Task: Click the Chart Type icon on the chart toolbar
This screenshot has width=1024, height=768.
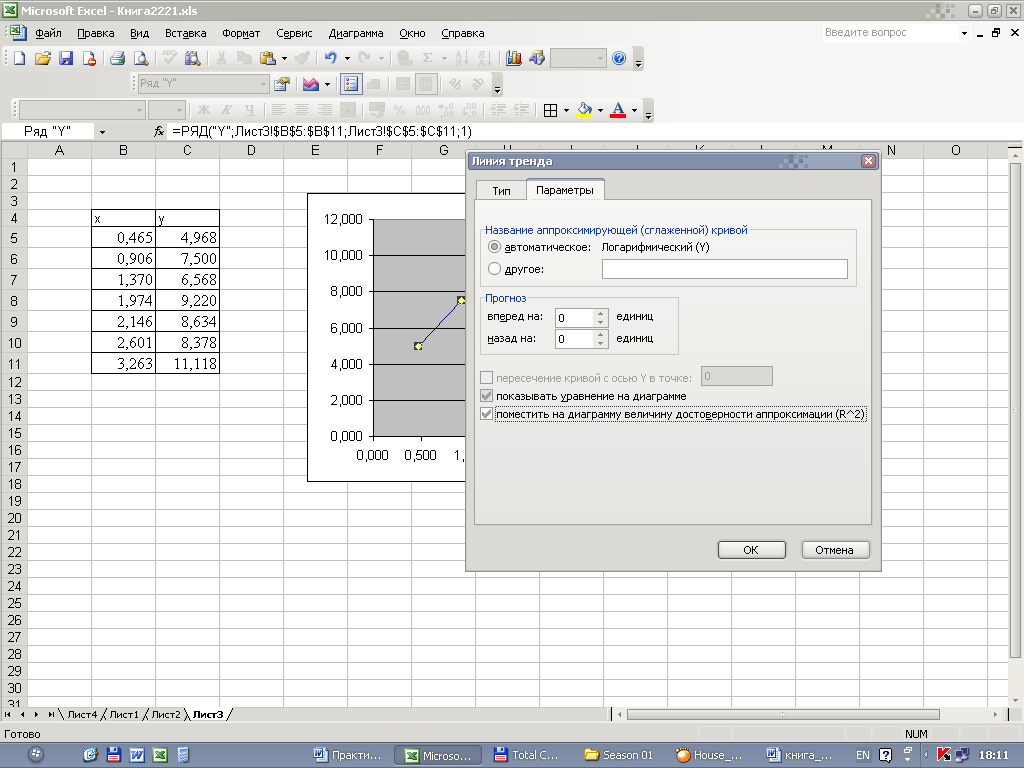Action: (x=311, y=84)
